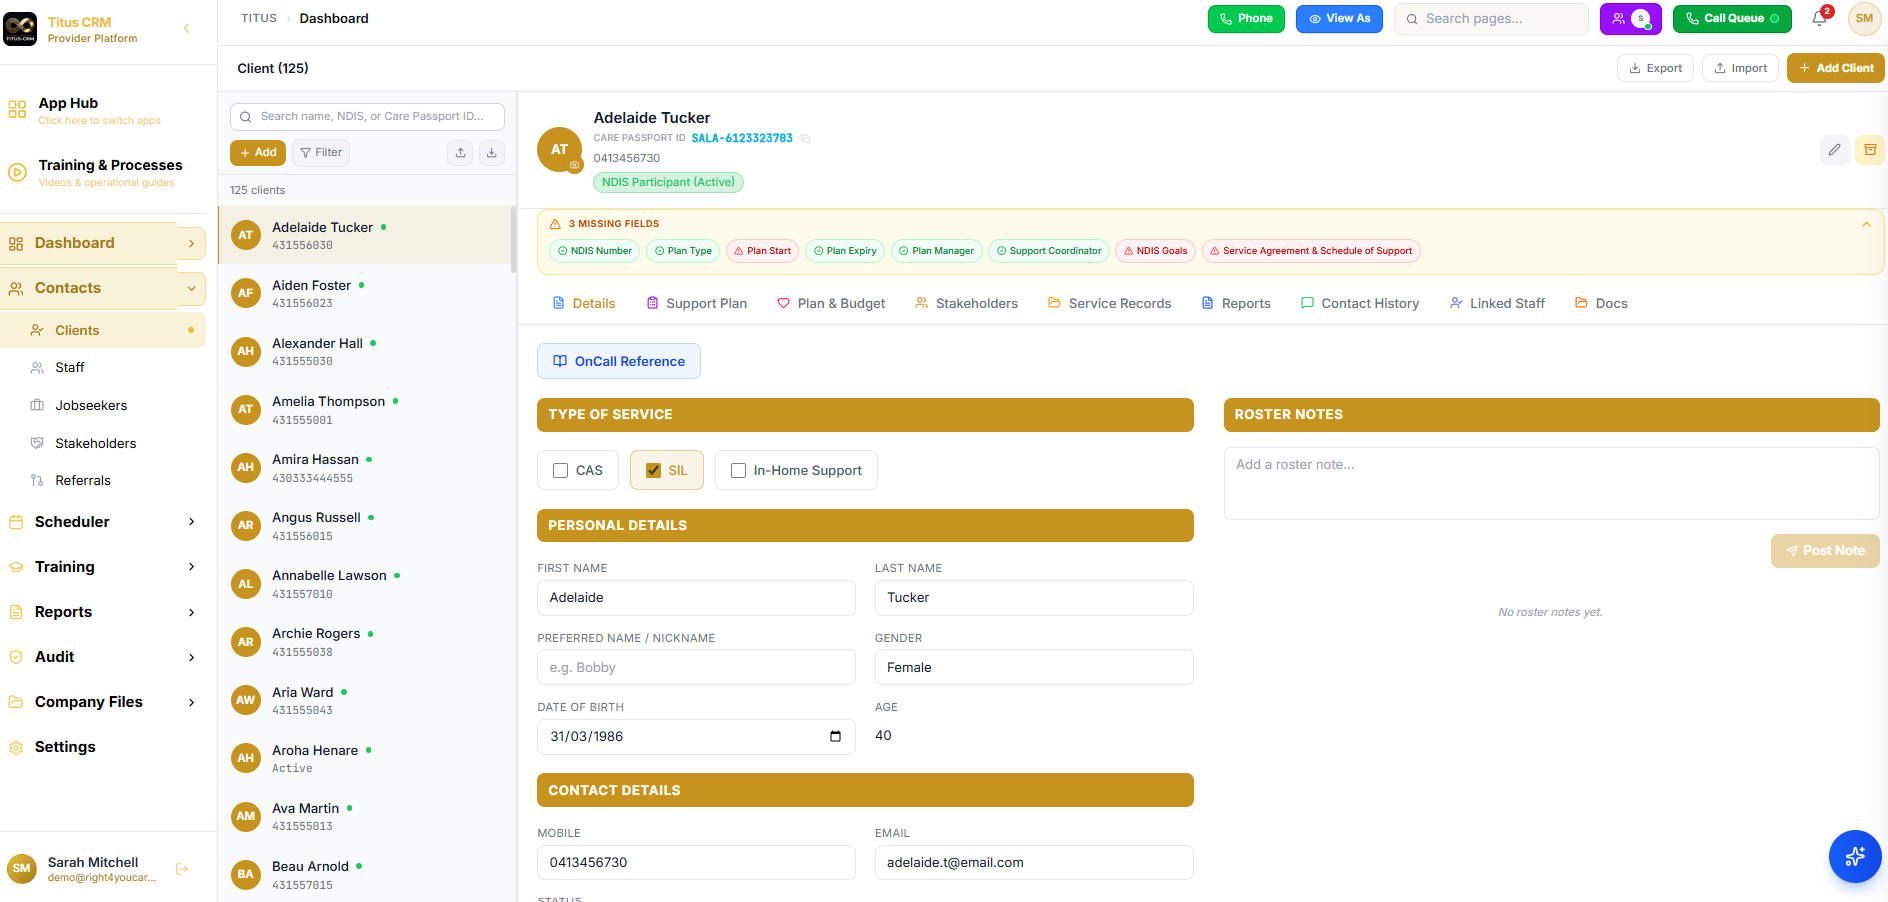
Task: Switch to the Plan & Budget tab
Action: (831, 304)
